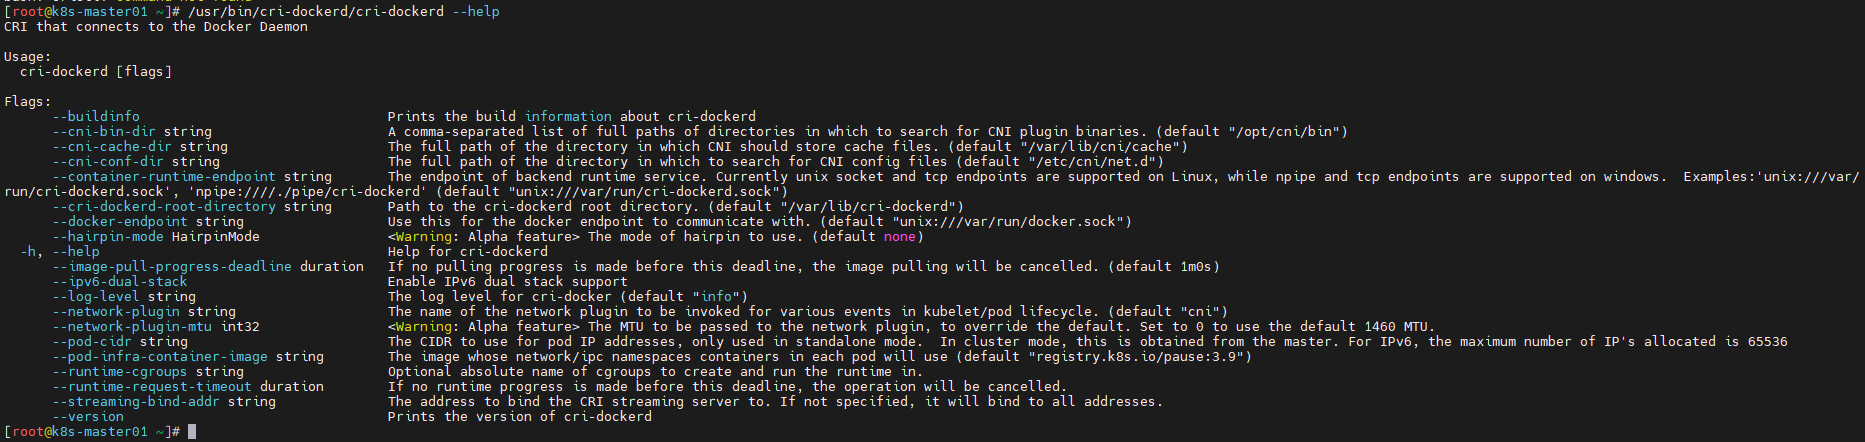This screenshot has height=442, width=1865.
Task: Click the --container-runtime-endpoint flag
Action: click(164, 177)
